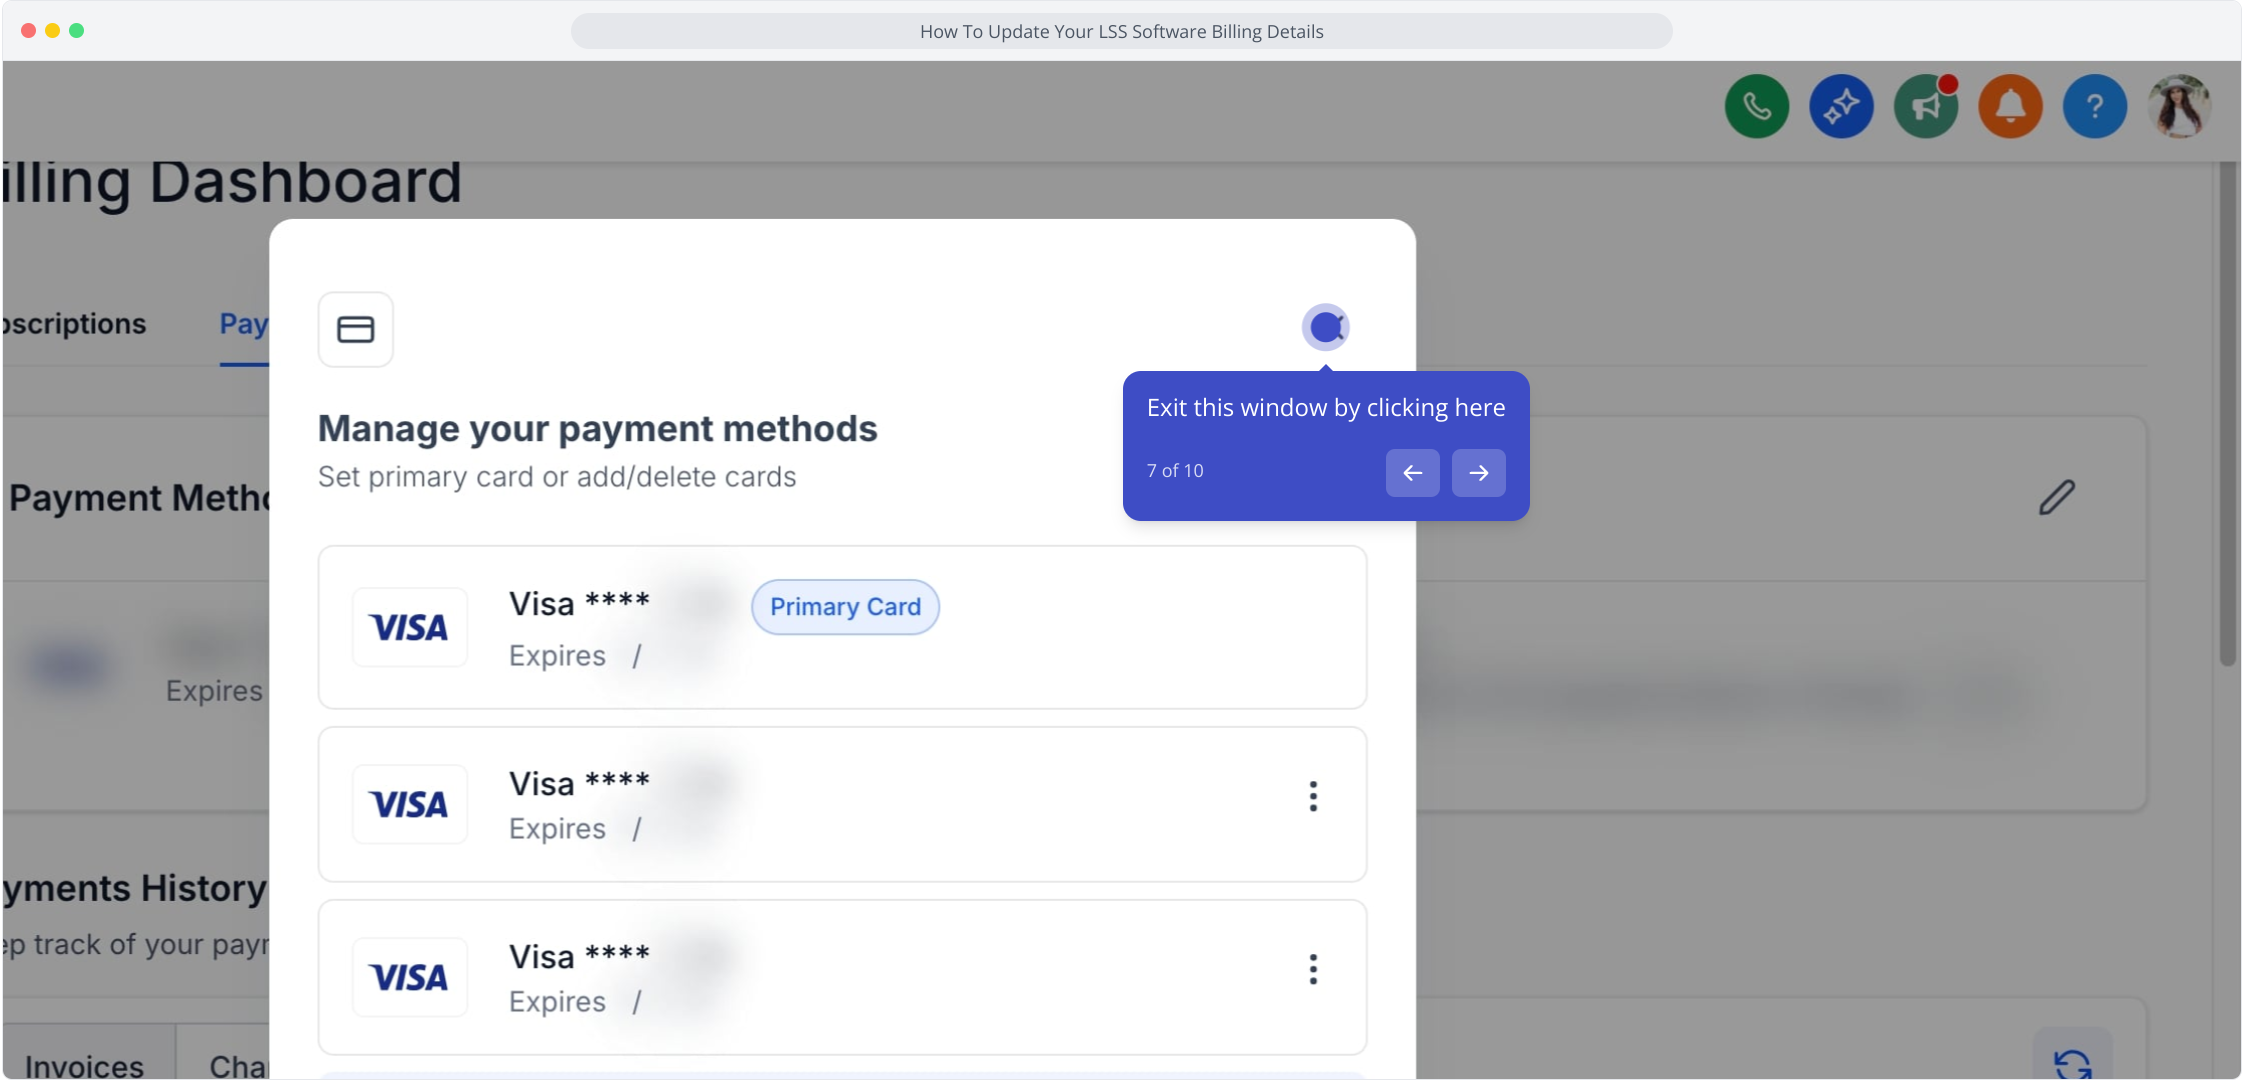Image resolution: width=2244 pixels, height=1080 pixels.
Task: Click the credit card icon in the modal
Action: [356, 329]
